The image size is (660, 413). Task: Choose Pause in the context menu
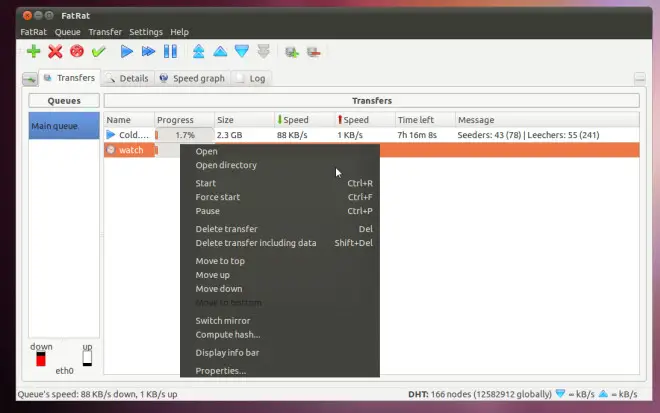pyautogui.click(x=280, y=211)
